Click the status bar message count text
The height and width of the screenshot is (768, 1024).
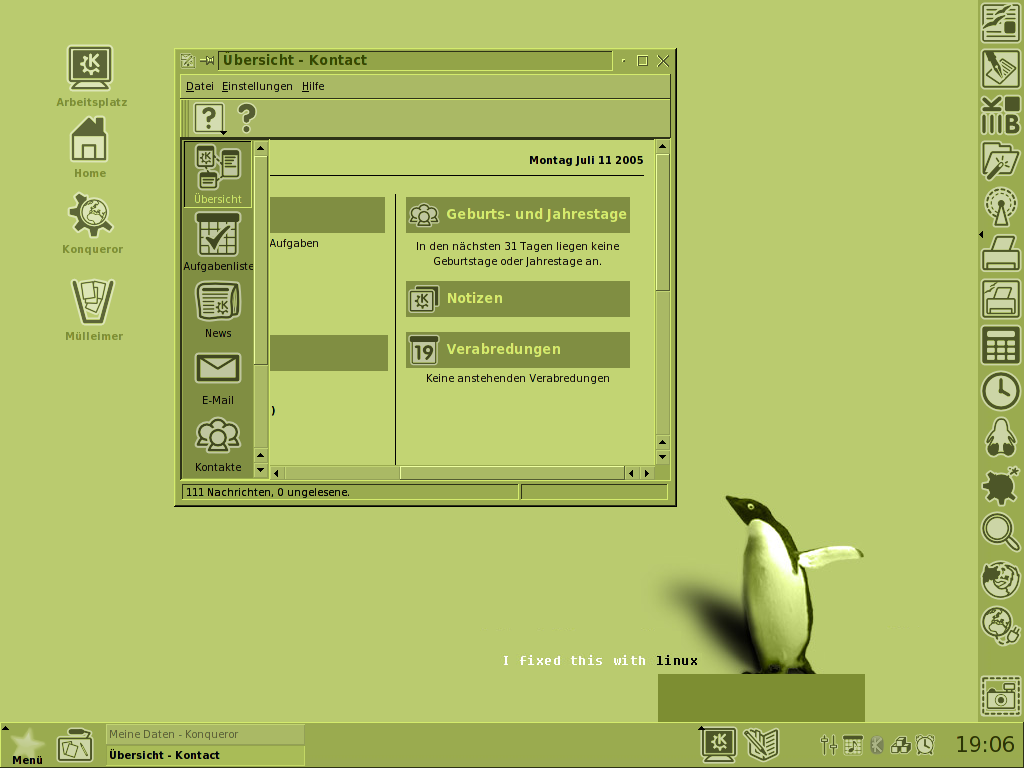268,492
